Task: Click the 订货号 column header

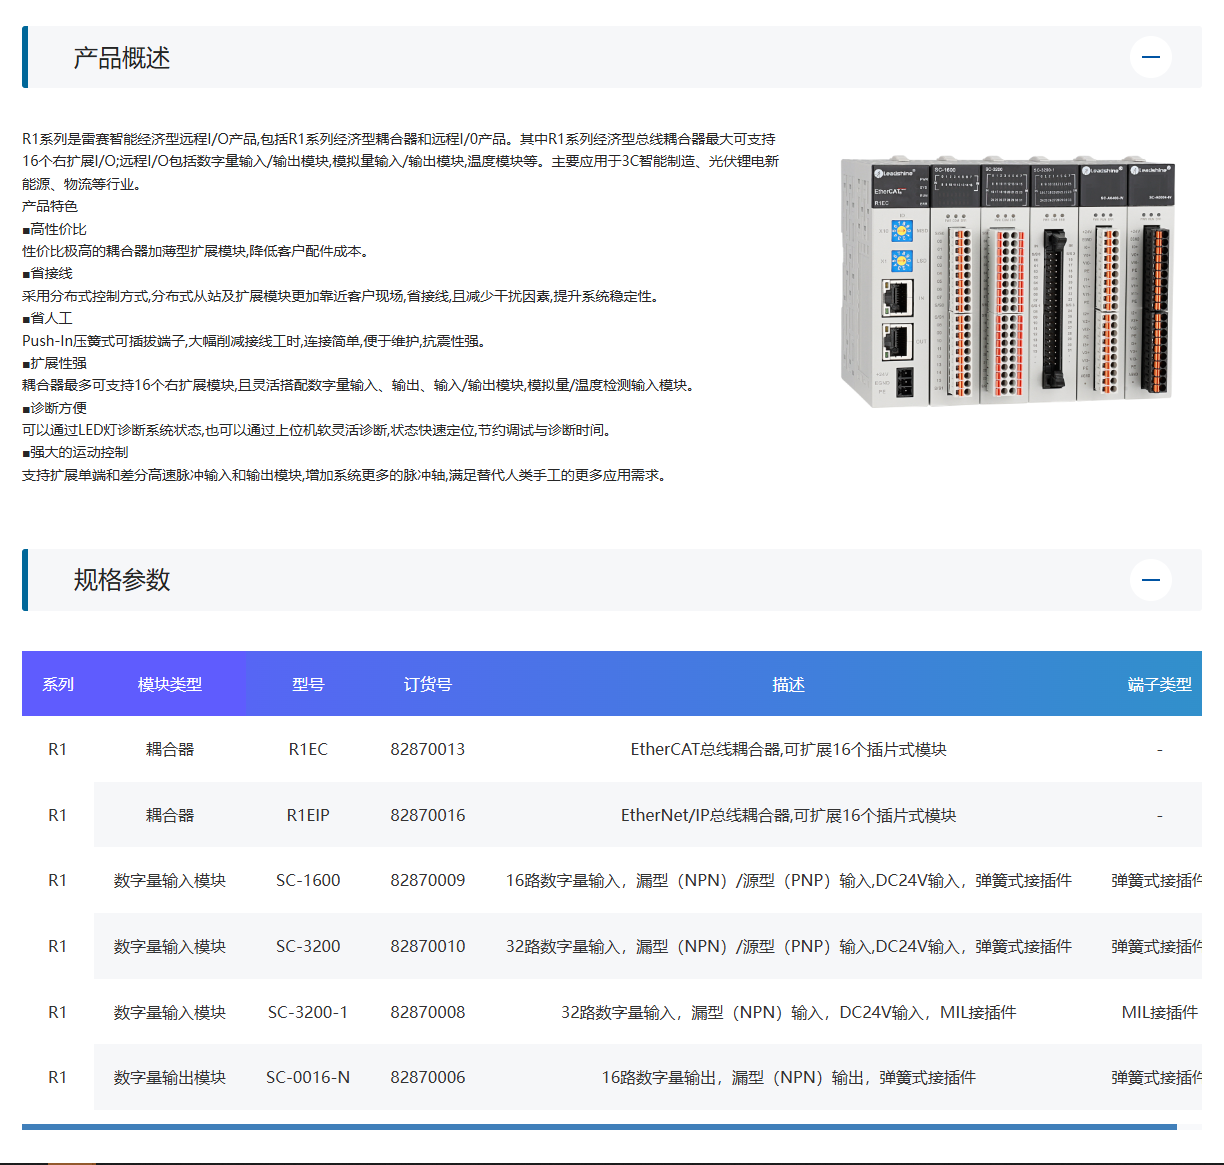Action: tap(428, 684)
